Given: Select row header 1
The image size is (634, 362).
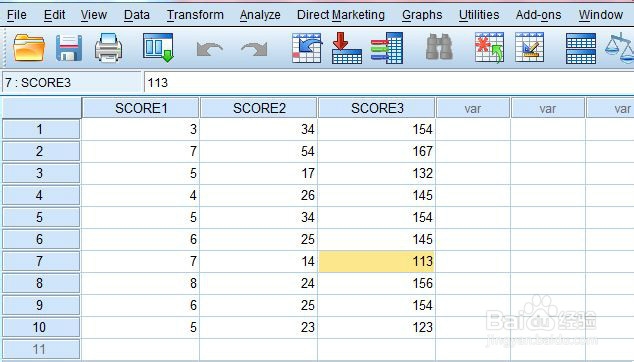Looking at the screenshot, I should pyautogui.click(x=41, y=129).
